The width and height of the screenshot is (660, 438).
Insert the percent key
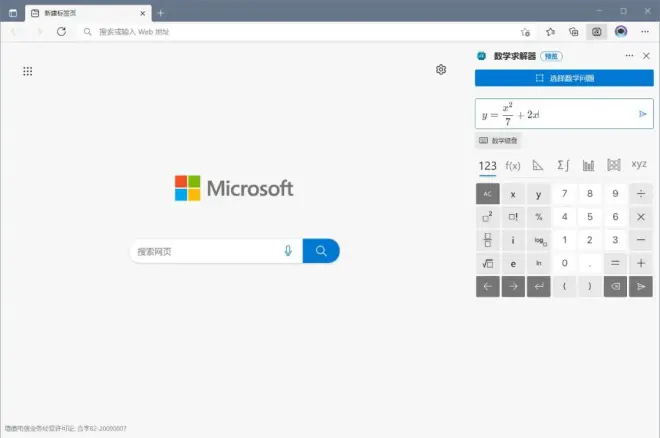(539, 217)
